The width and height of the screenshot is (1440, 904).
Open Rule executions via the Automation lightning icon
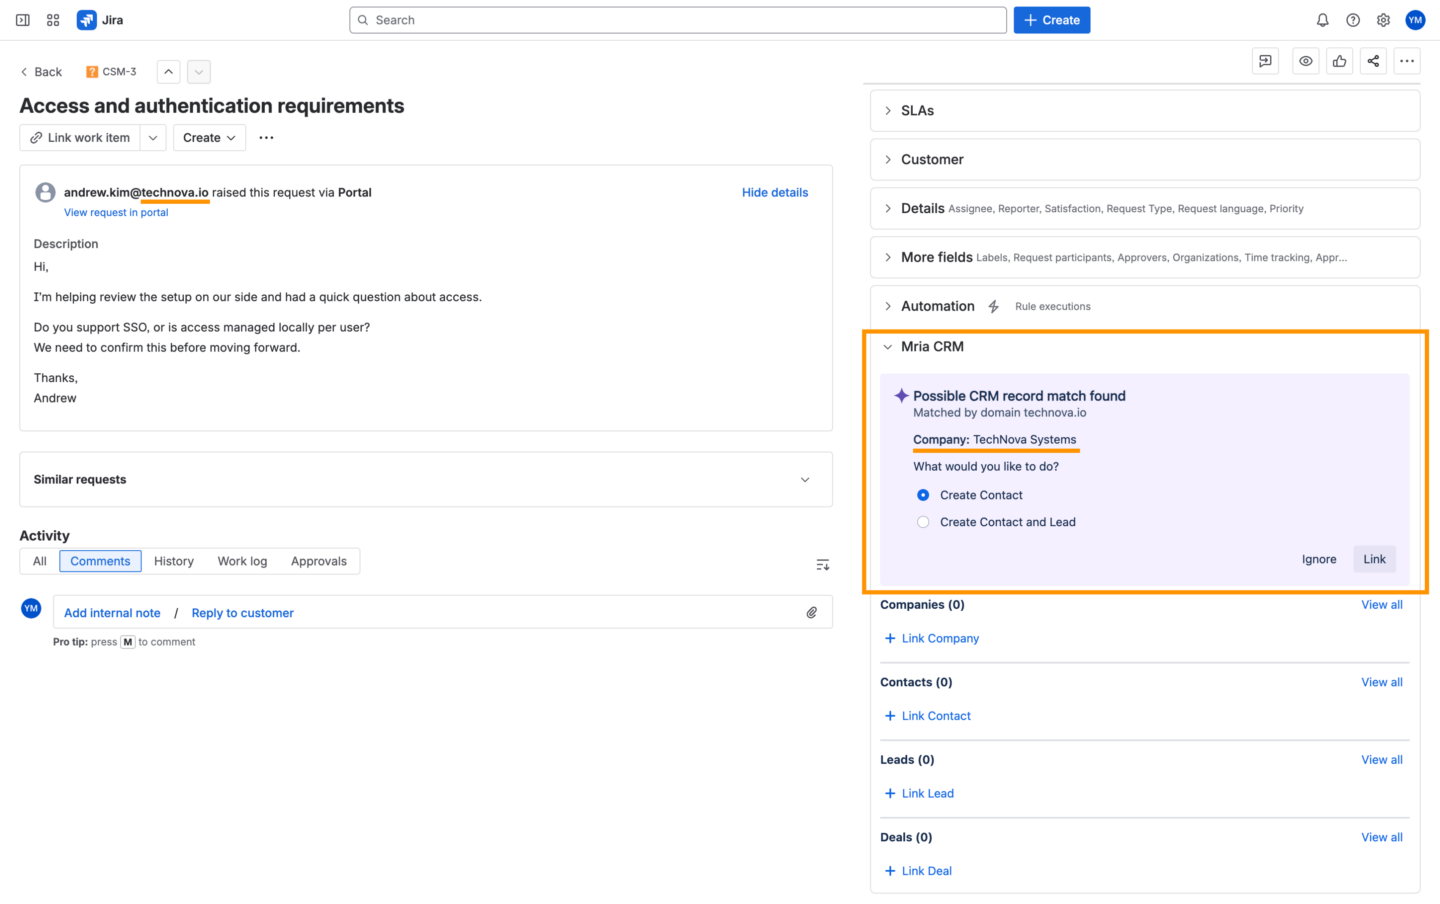coord(993,306)
